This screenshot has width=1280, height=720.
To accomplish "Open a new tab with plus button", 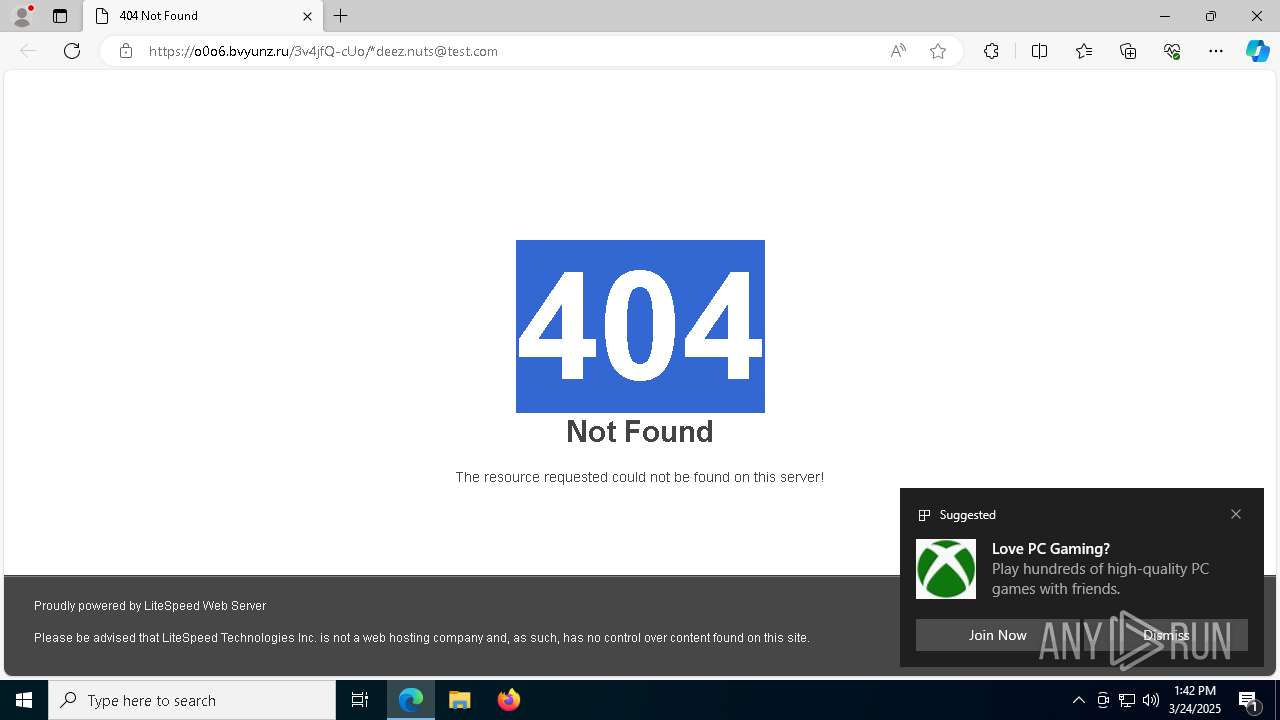I will (x=341, y=16).
